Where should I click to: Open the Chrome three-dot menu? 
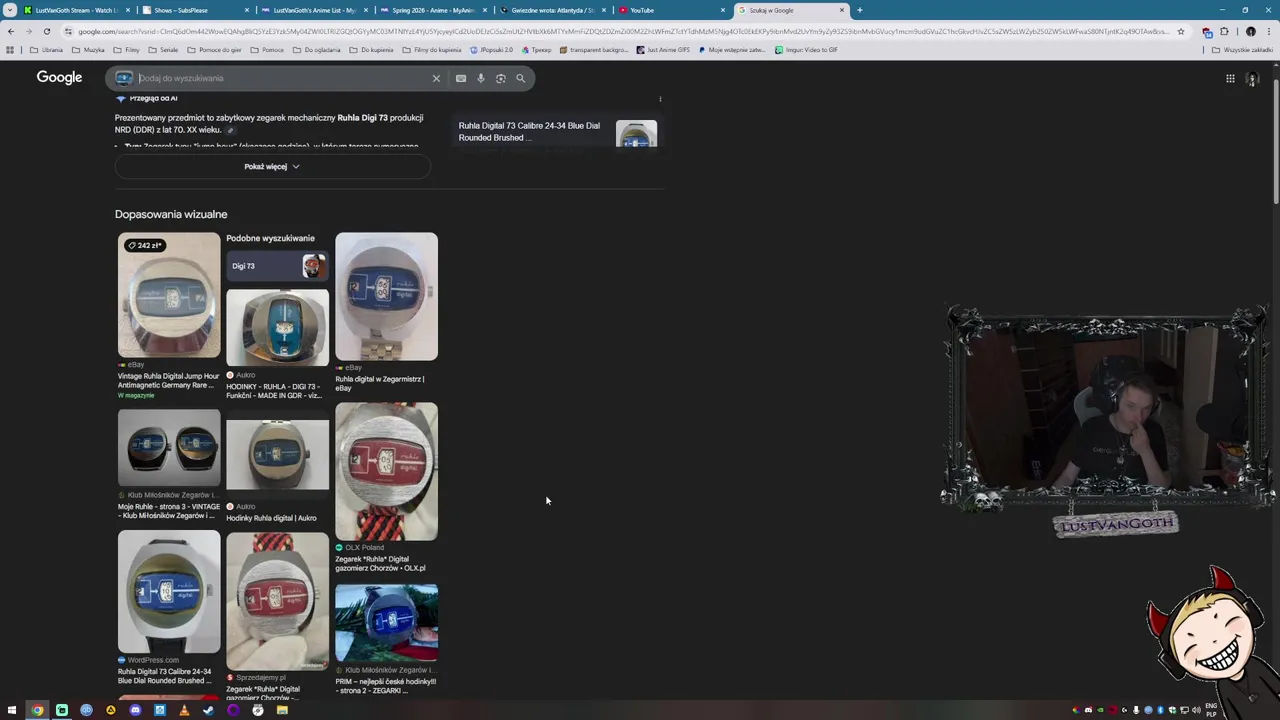tap(1268, 31)
